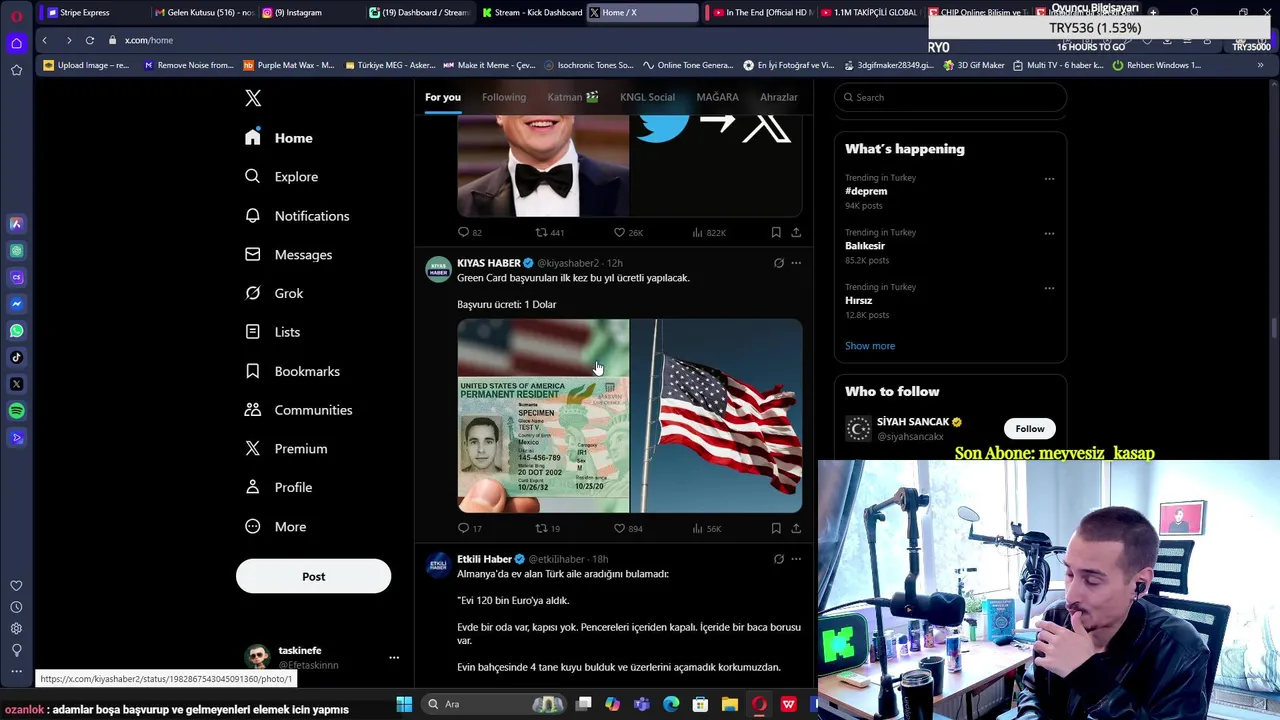Open options for Hırsız trend
The image size is (1280, 720).
(1049, 288)
